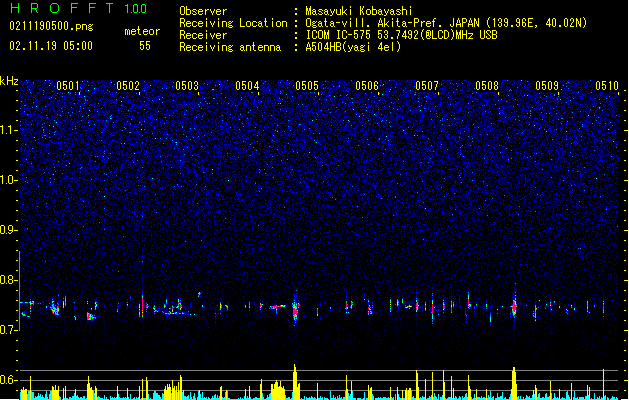The width and height of the screenshot is (629, 400).
Task: Select the file name 0211190500.png
Action: [51, 26]
